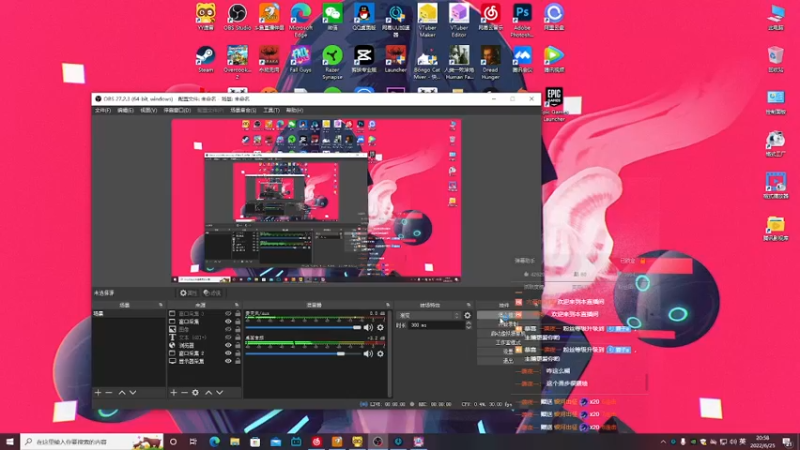Open the 视图(V) menu in OBS
The width and height of the screenshot is (800, 450).
click(148, 110)
